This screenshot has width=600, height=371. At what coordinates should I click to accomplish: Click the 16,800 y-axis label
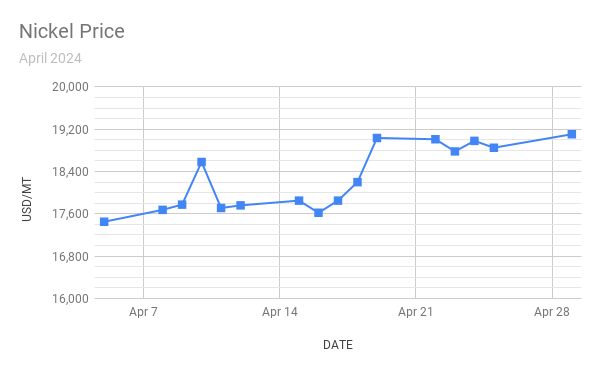pos(70,257)
